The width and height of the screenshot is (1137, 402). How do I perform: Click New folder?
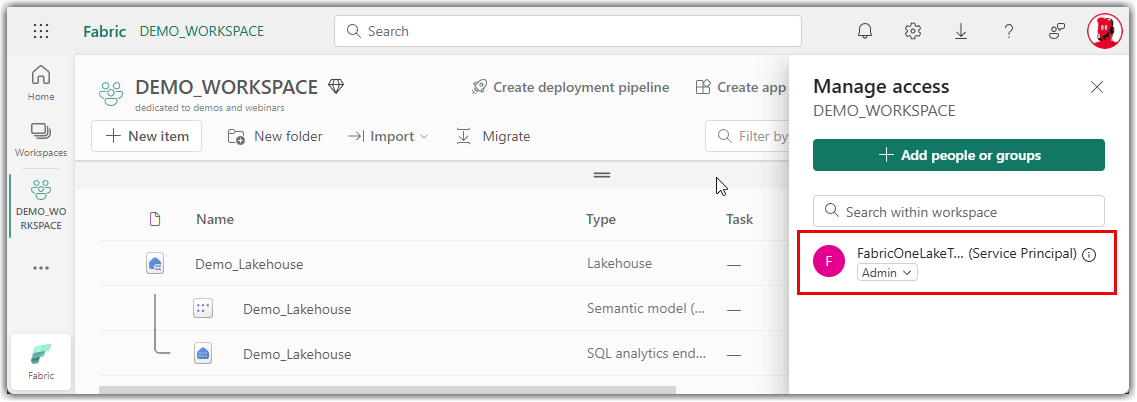[x=275, y=136]
